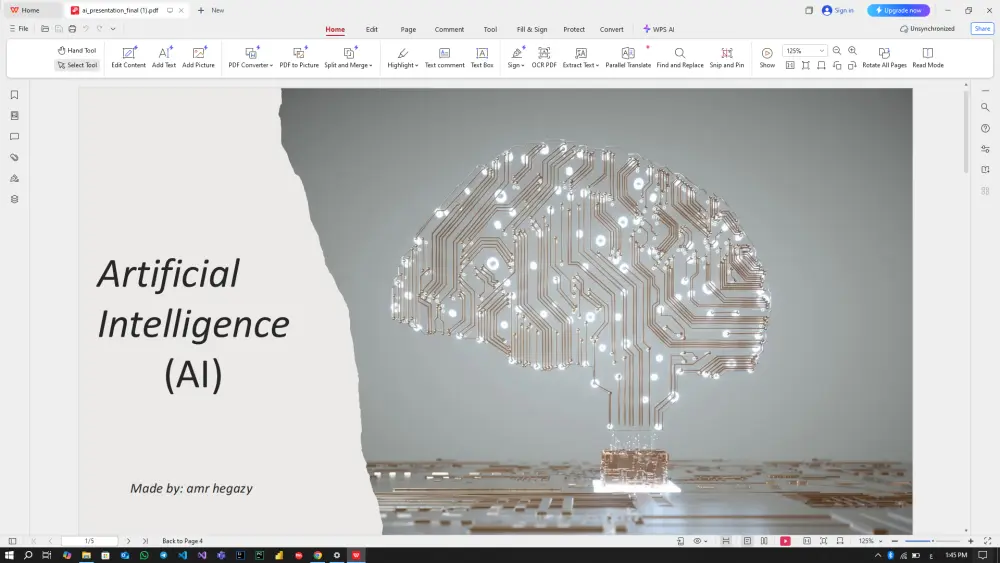The image size is (1000, 563).
Task: Open Find and Replace
Action: 680,57
